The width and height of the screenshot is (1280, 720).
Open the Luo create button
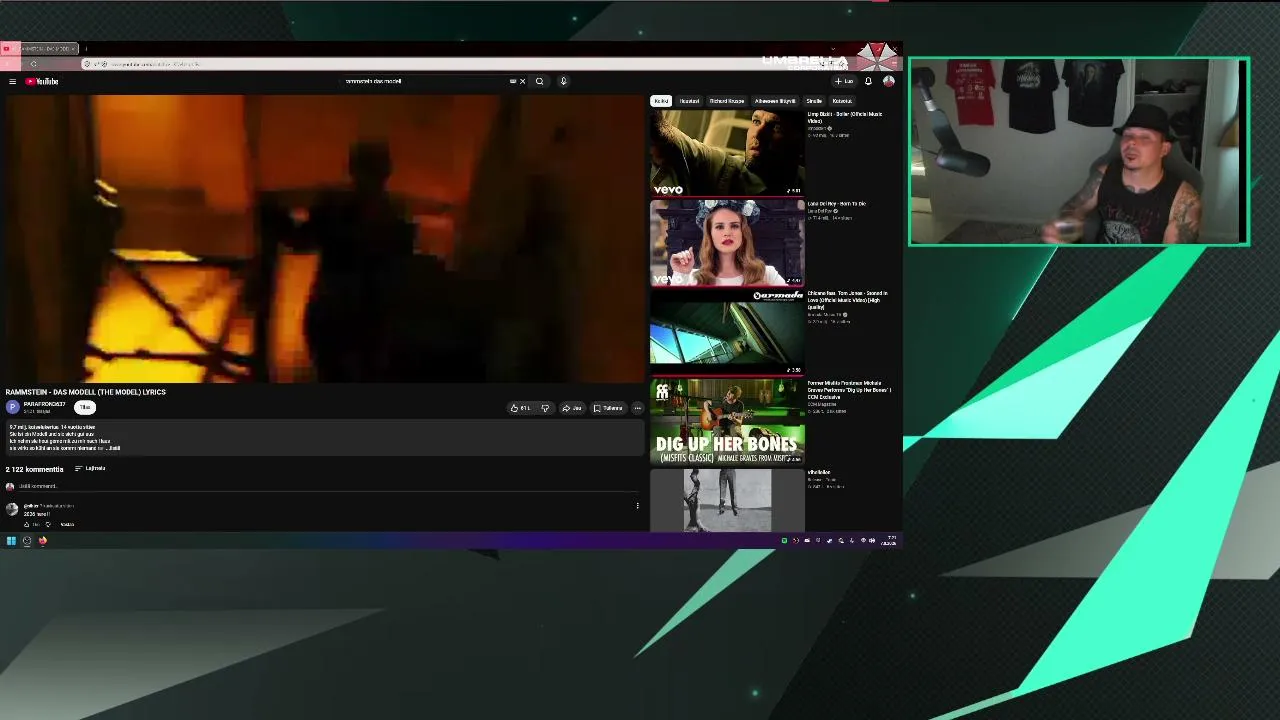[x=844, y=82]
